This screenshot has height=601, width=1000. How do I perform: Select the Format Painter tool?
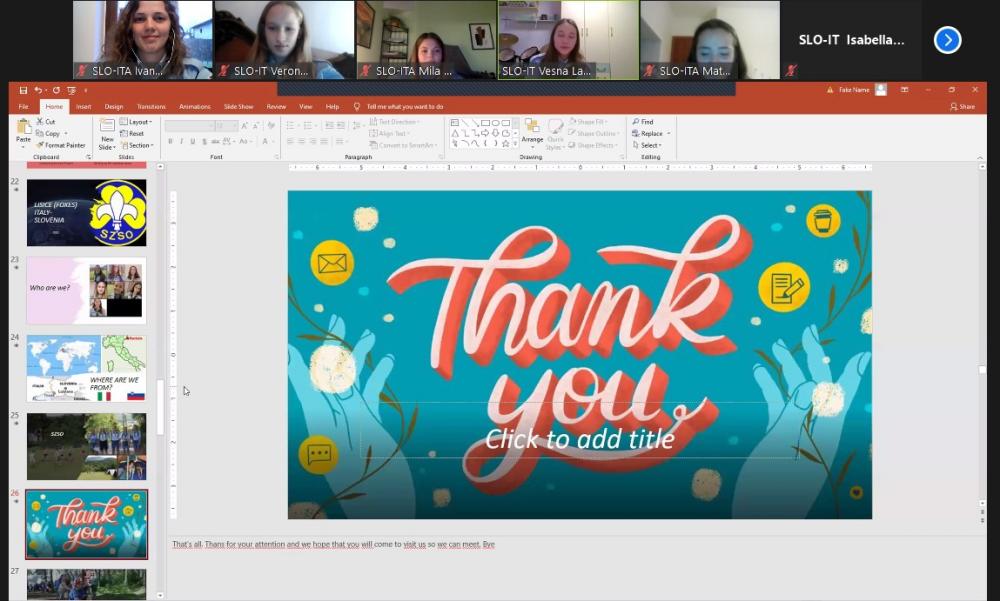tap(61, 145)
